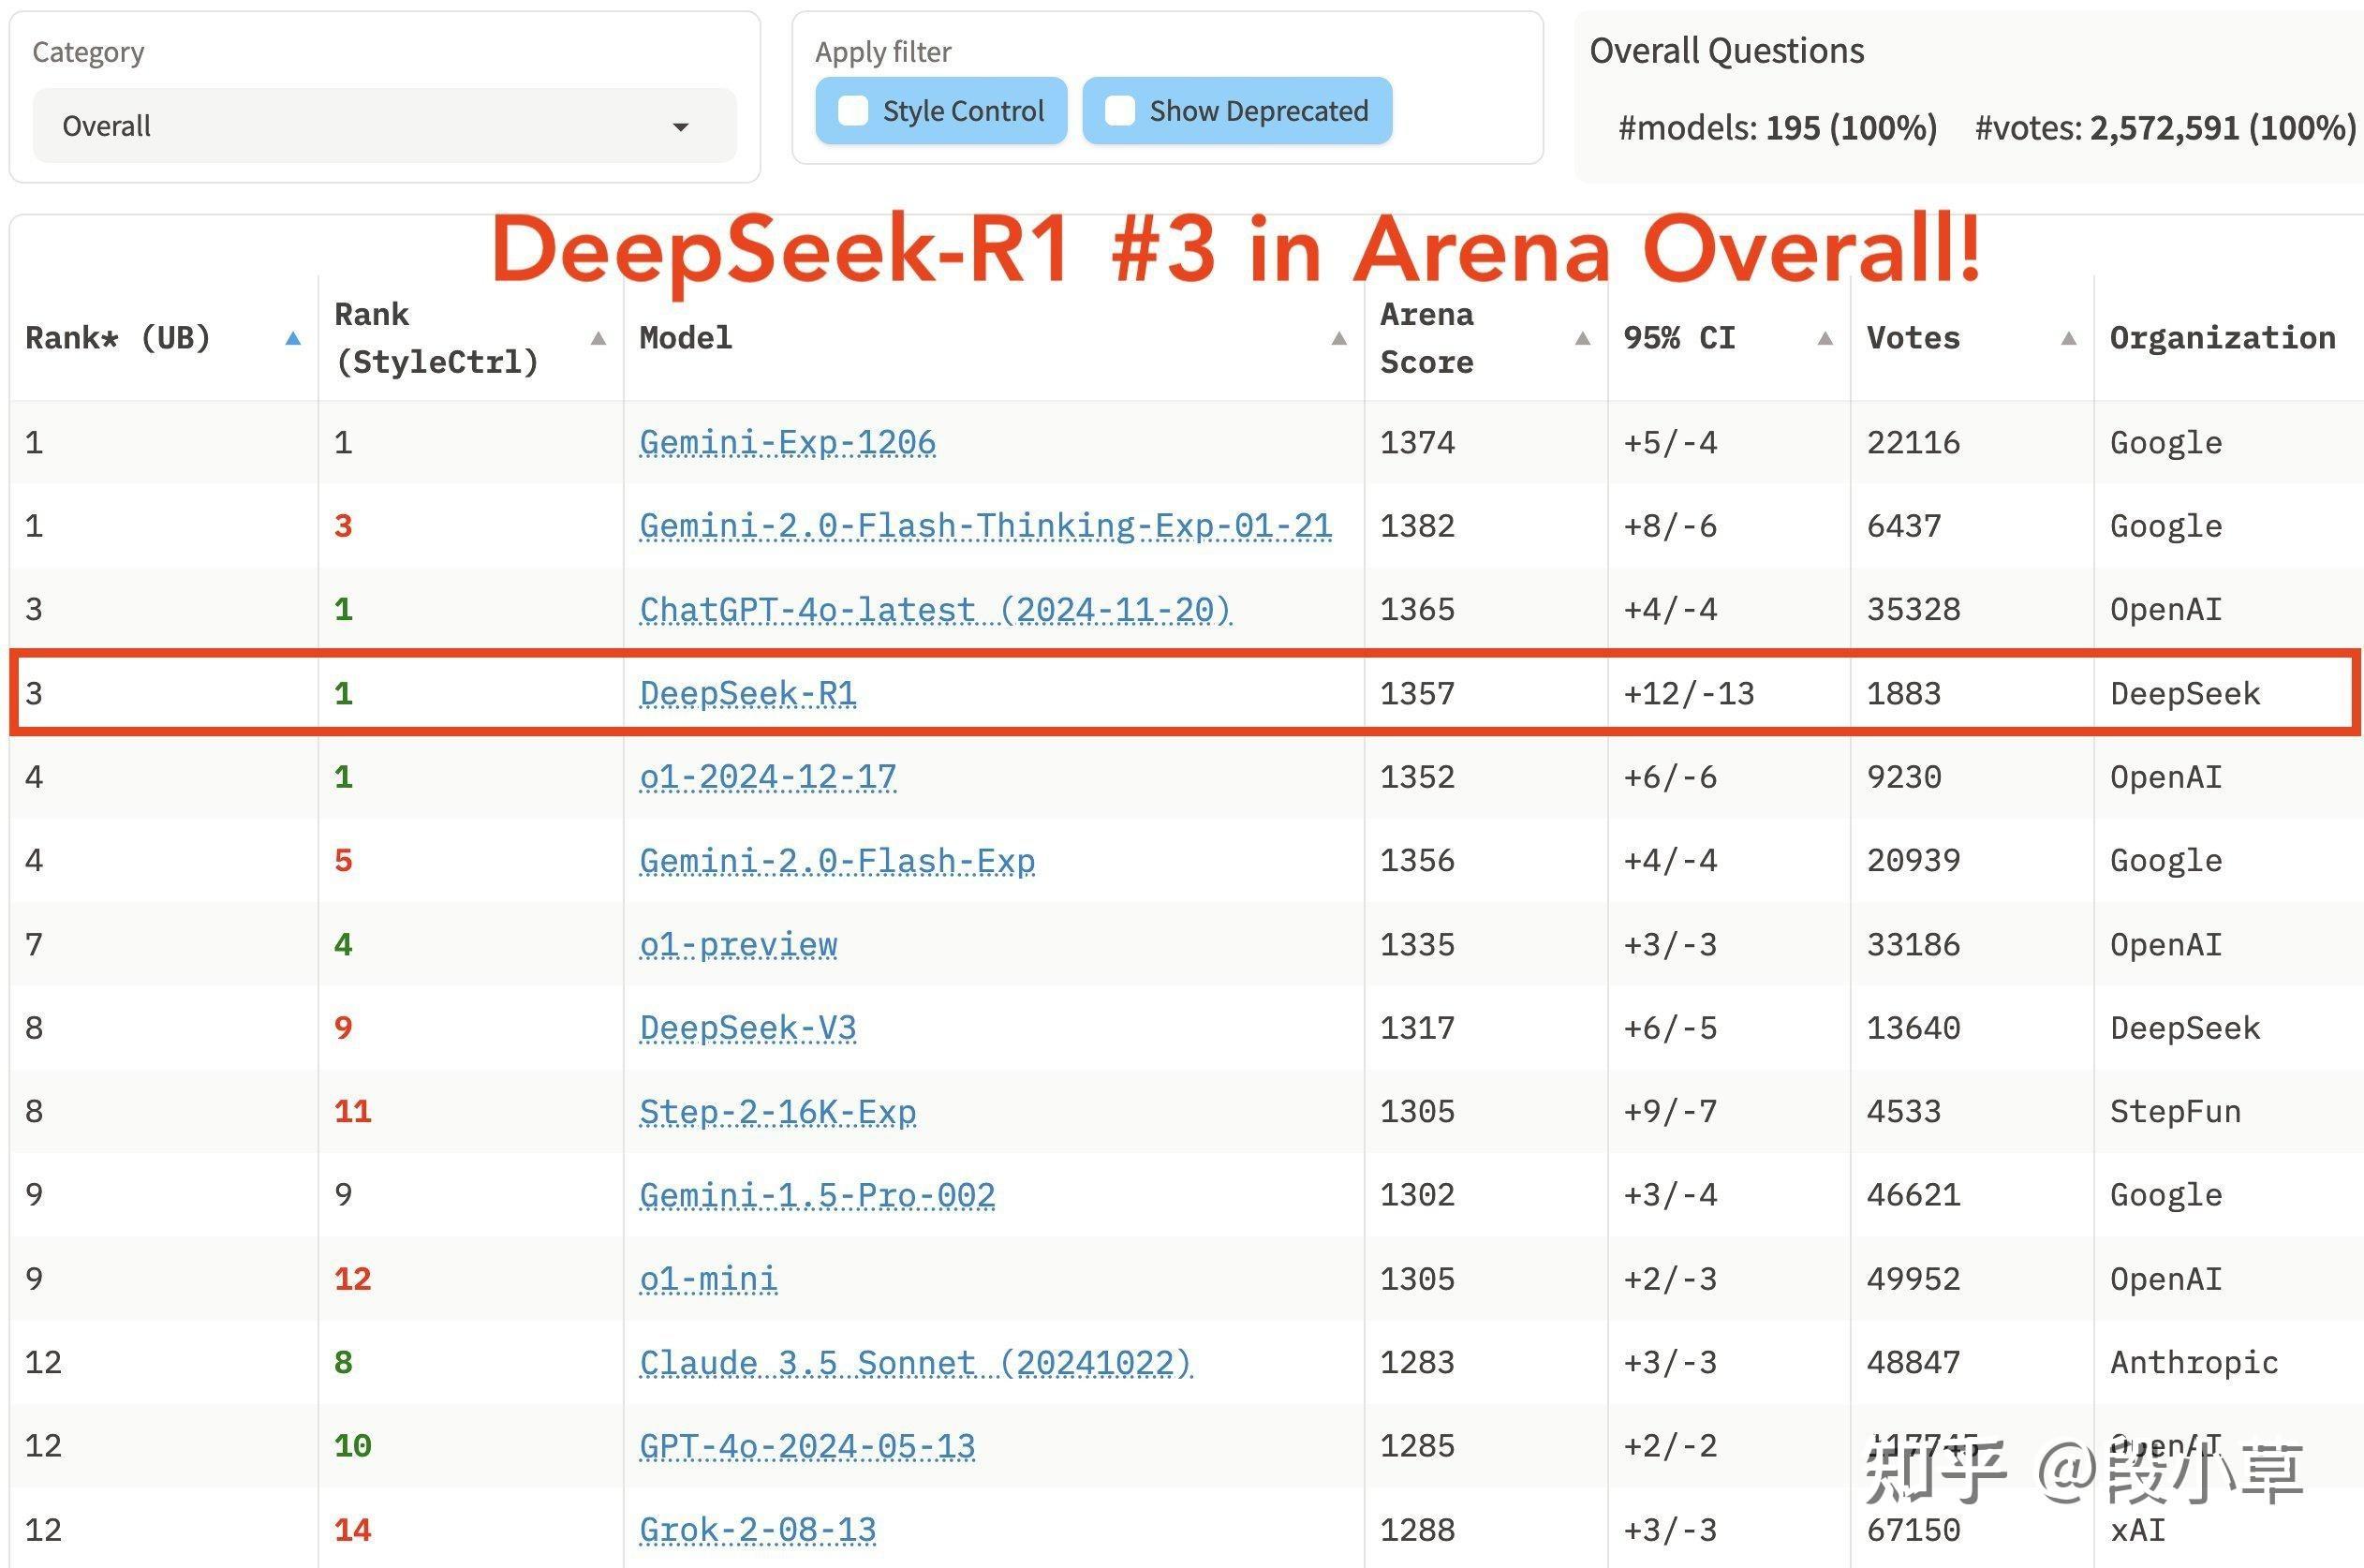Open the Gemini-2.0-Flash-Thinking-Exp-01-21 link
This screenshot has height=1568, width=2364.
986,526
